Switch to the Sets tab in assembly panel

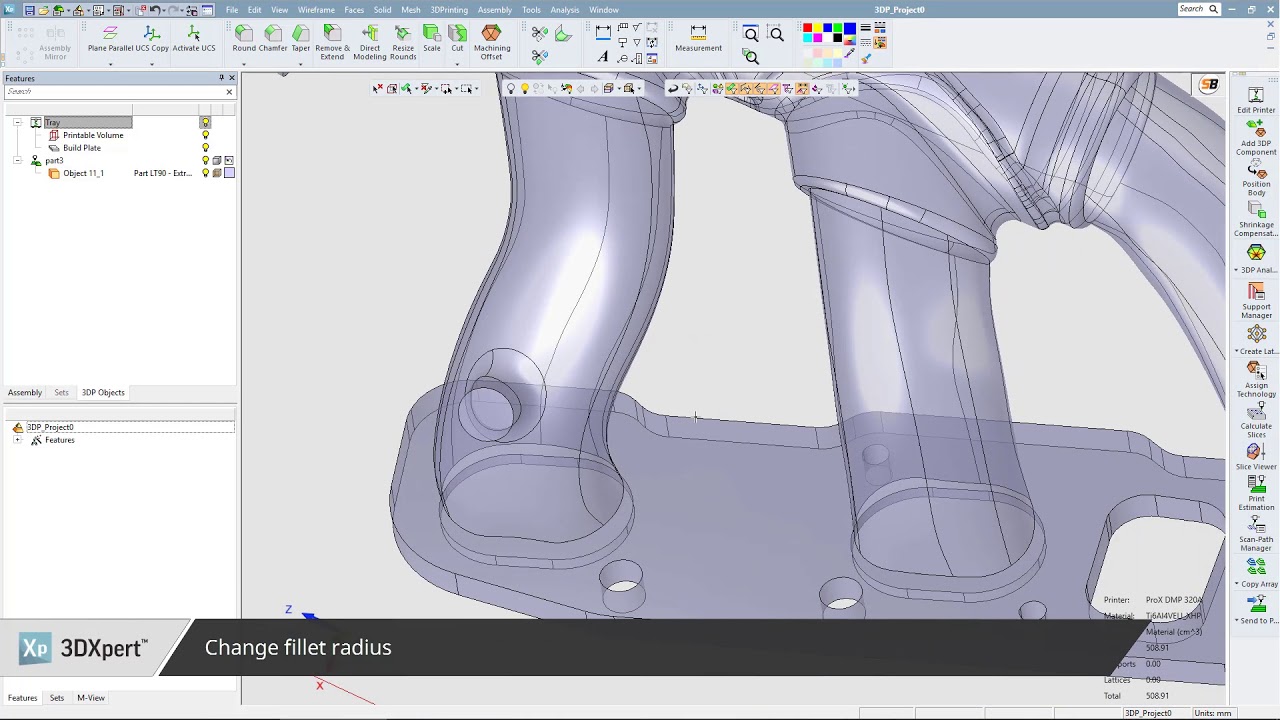pyautogui.click(x=61, y=393)
